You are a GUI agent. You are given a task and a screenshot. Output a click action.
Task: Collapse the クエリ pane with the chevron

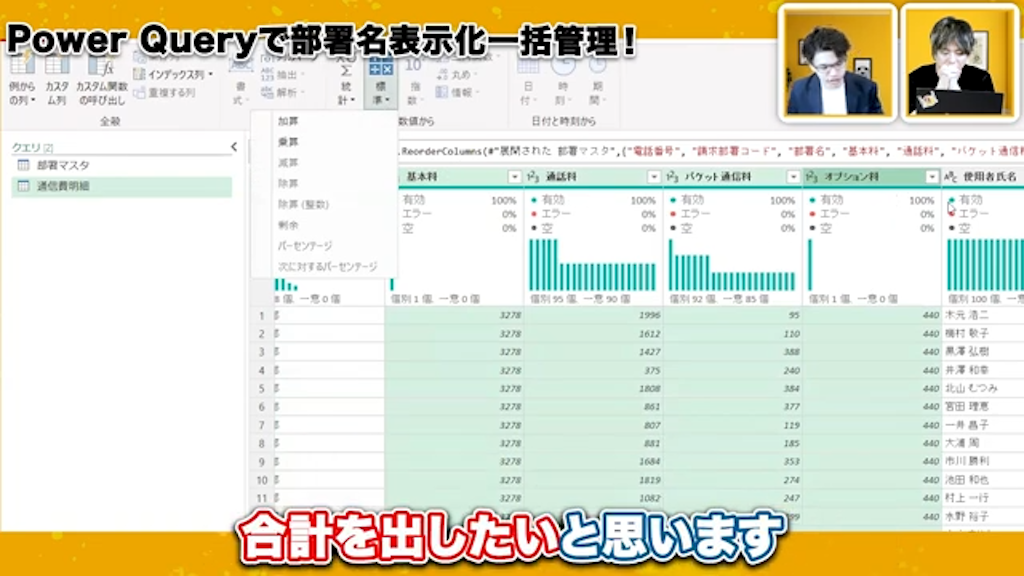coord(232,147)
